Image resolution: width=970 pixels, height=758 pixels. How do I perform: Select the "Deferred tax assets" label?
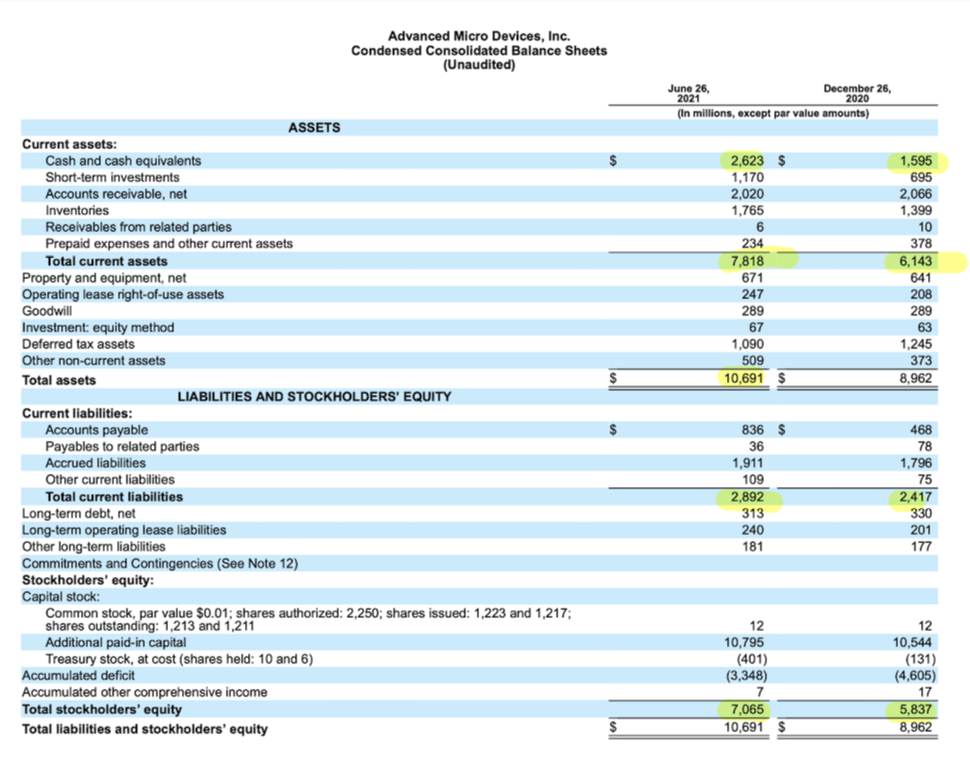point(78,344)
